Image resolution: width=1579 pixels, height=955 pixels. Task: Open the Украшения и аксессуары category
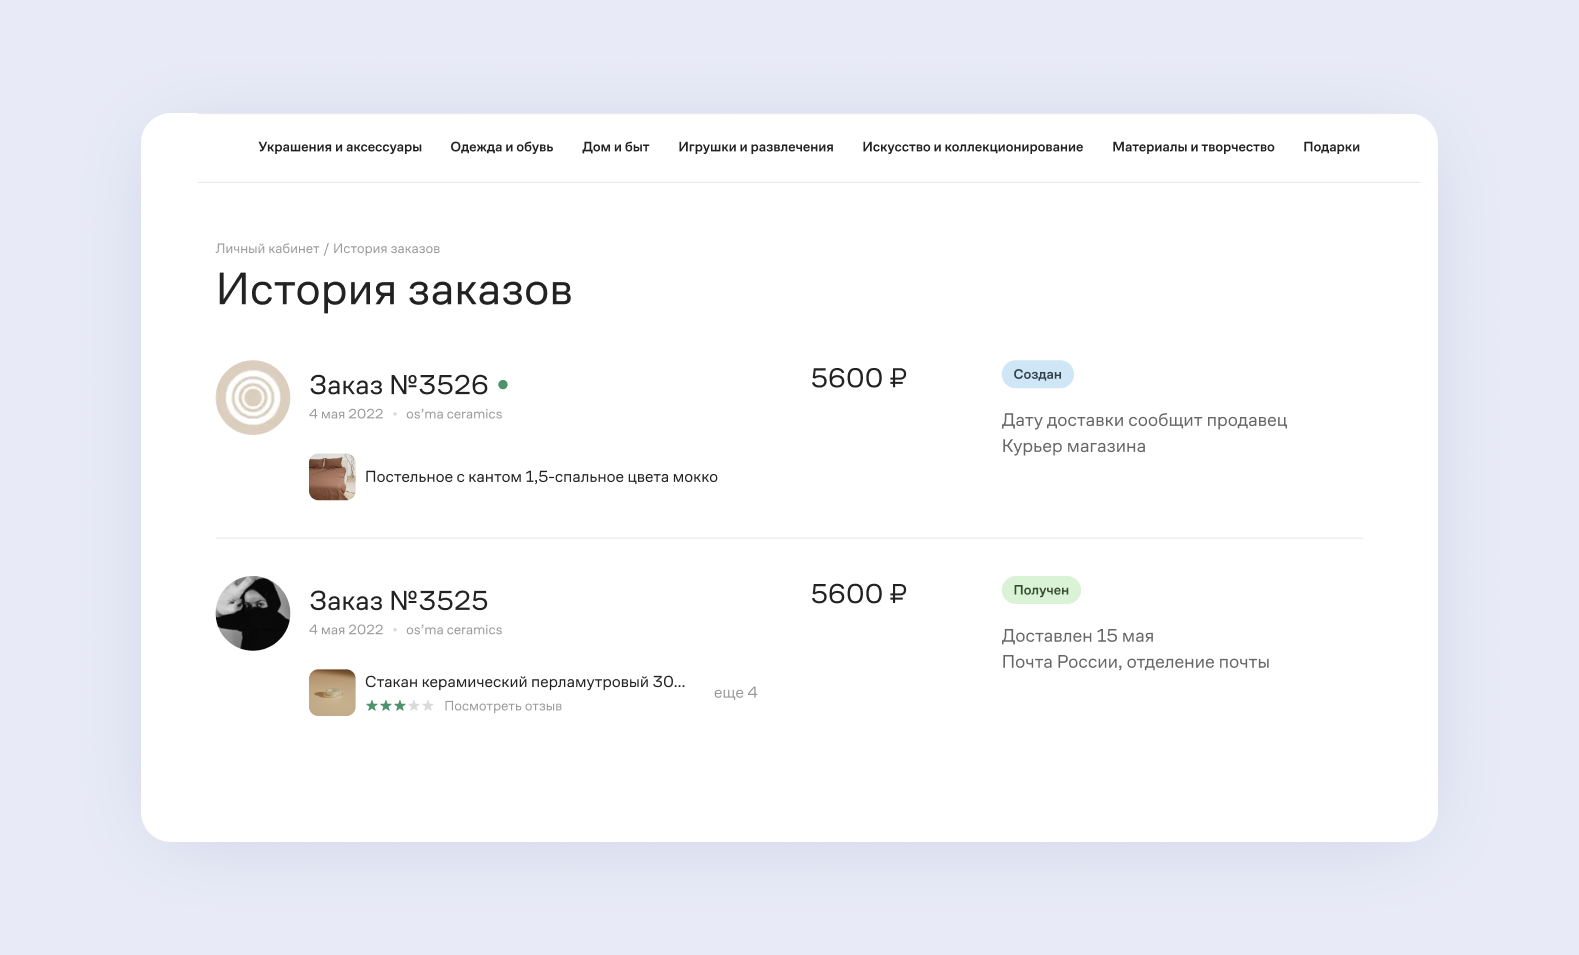[340, 147]
